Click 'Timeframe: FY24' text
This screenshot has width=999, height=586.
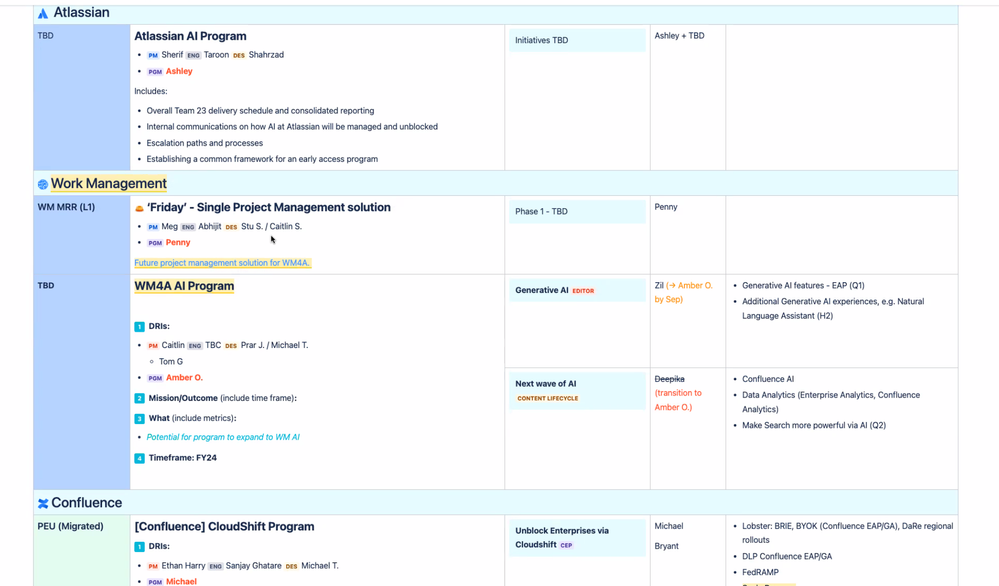[x=183, y=458]
